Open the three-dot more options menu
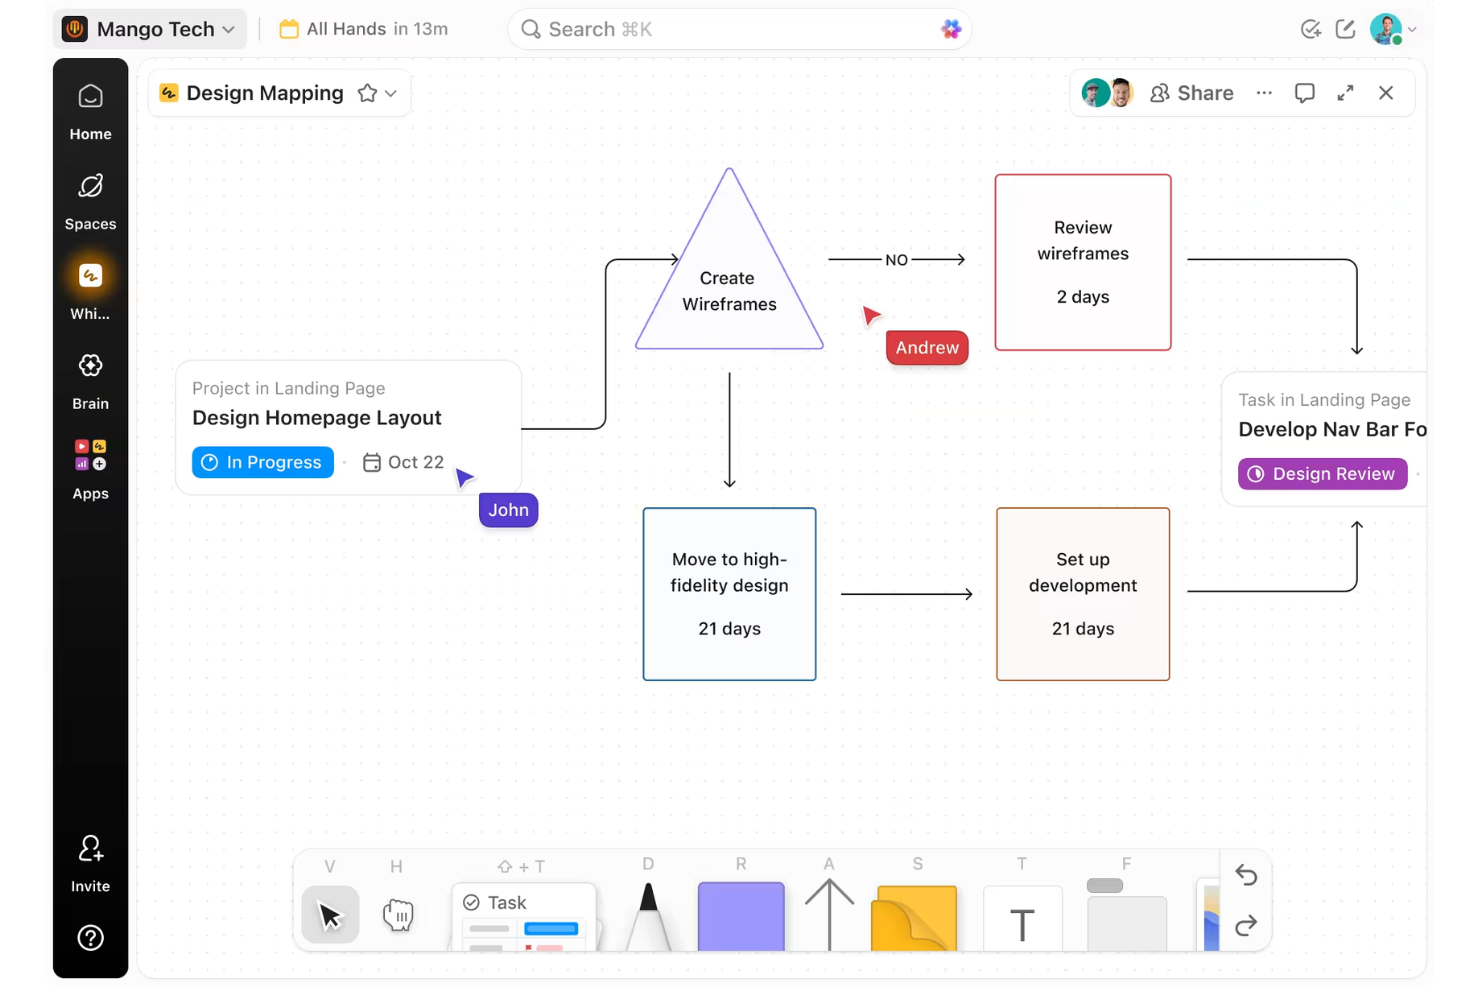This screenshot has width=1480, height=987. point(1264,93)
